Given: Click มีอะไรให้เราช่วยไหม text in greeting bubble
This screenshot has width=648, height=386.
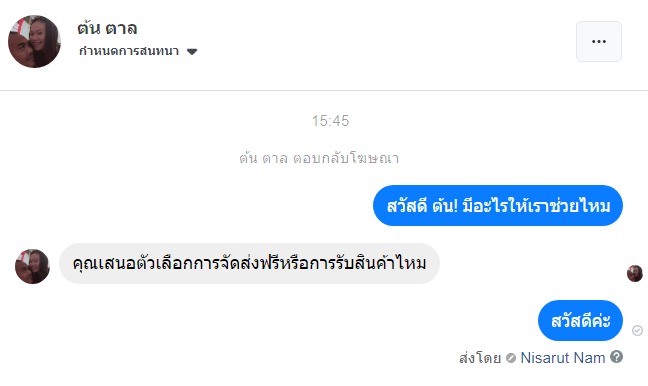Looking at the screenshot, I should (536, 206).
